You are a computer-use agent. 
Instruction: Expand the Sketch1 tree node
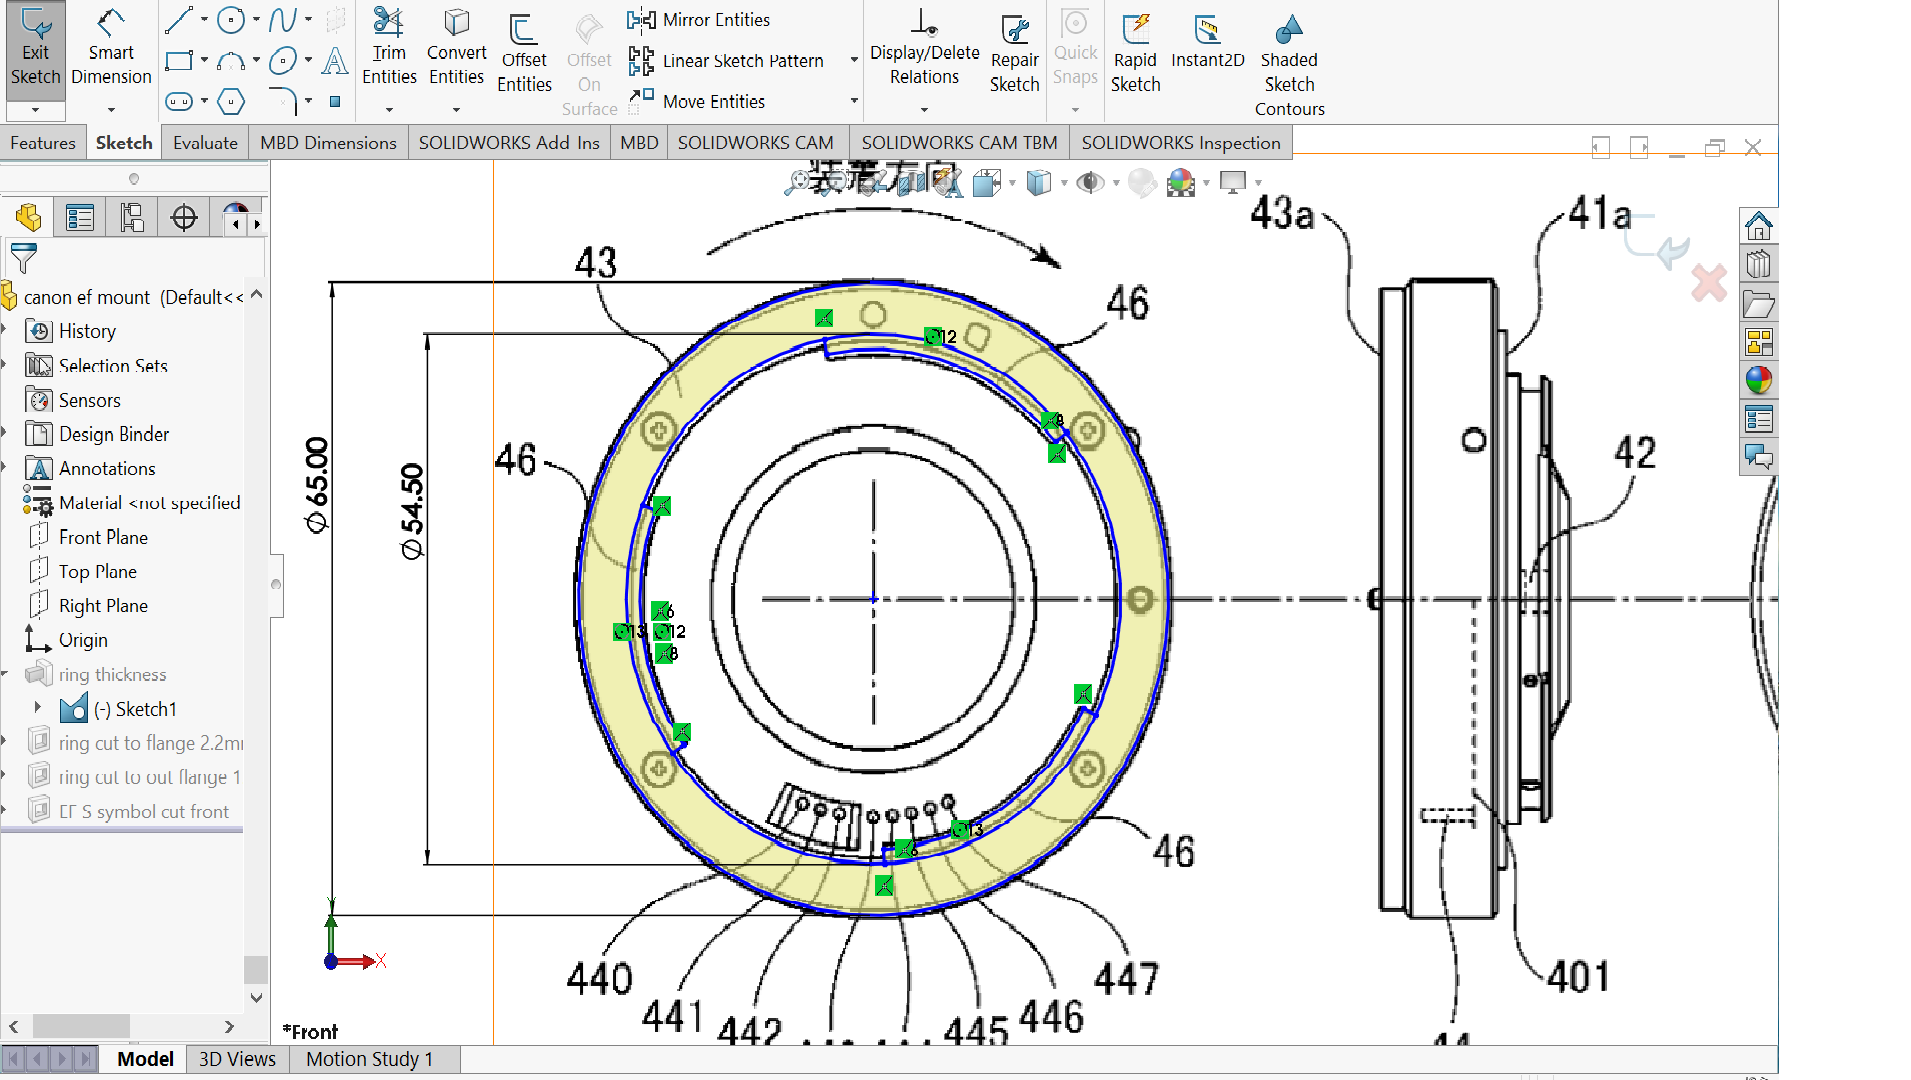[38, 708]
